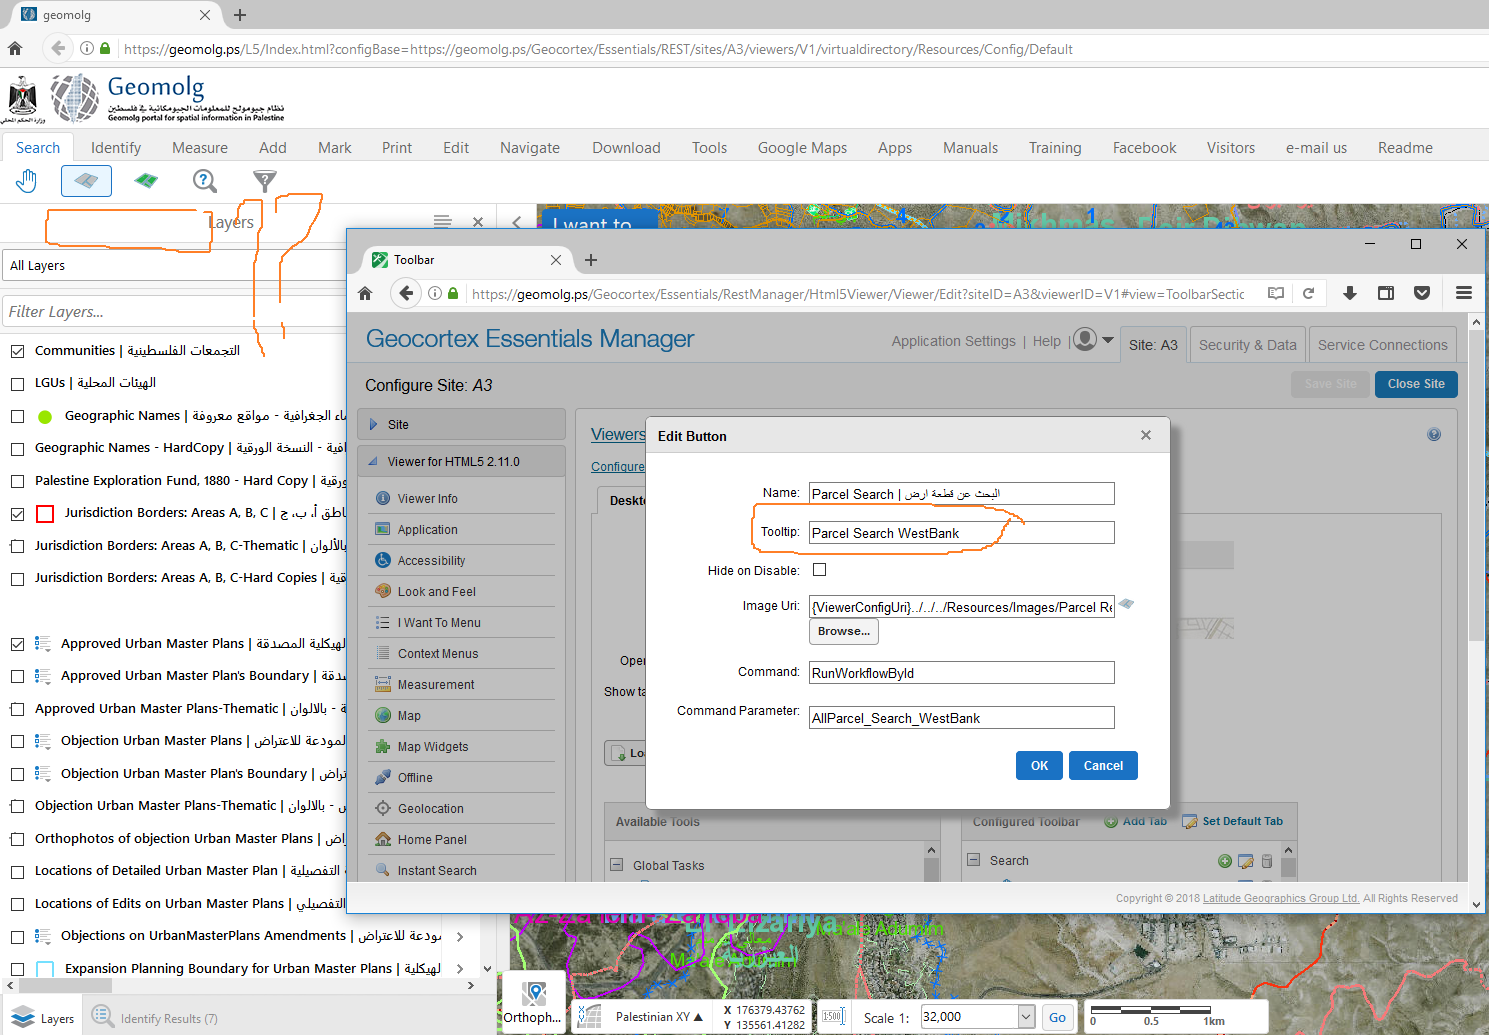1489x1035 pixels.
Task: Click OK in the Edit Button dialog
Action: [1040, 766]
